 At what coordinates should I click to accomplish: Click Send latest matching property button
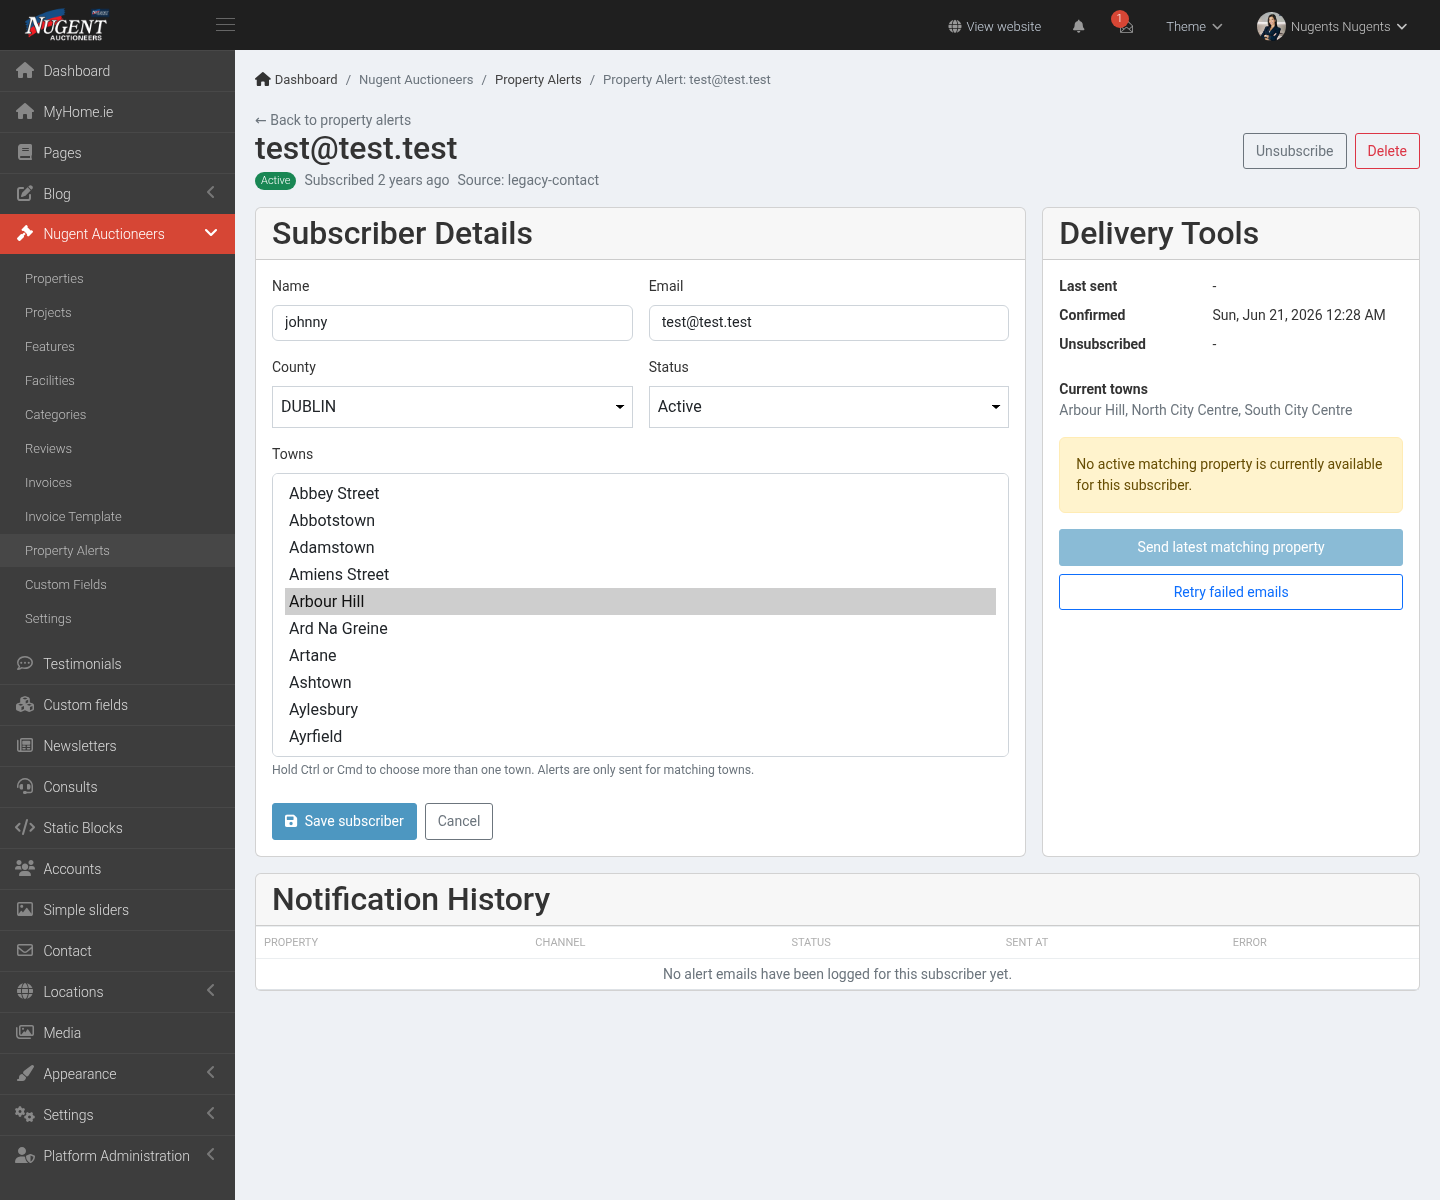tap(1231, 547)
